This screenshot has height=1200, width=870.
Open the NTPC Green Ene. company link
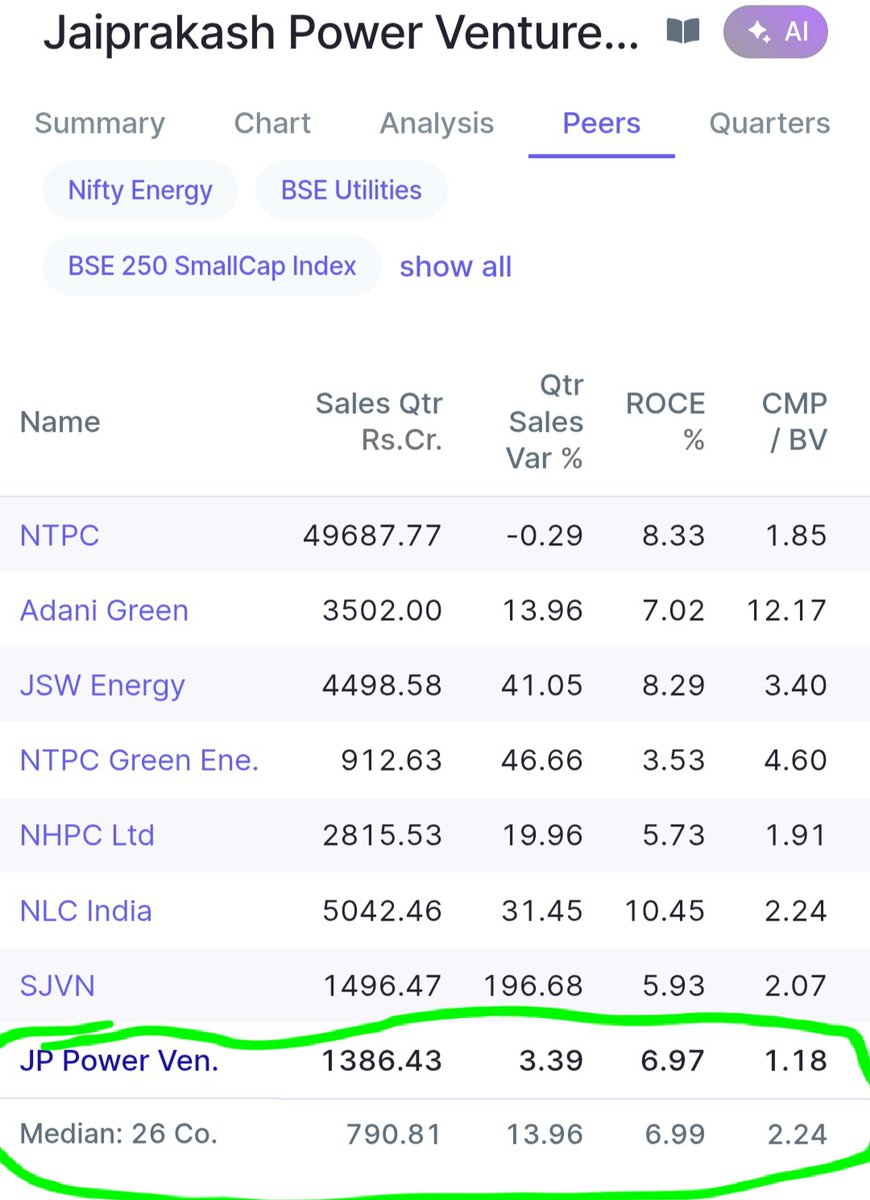click(139, 760)
